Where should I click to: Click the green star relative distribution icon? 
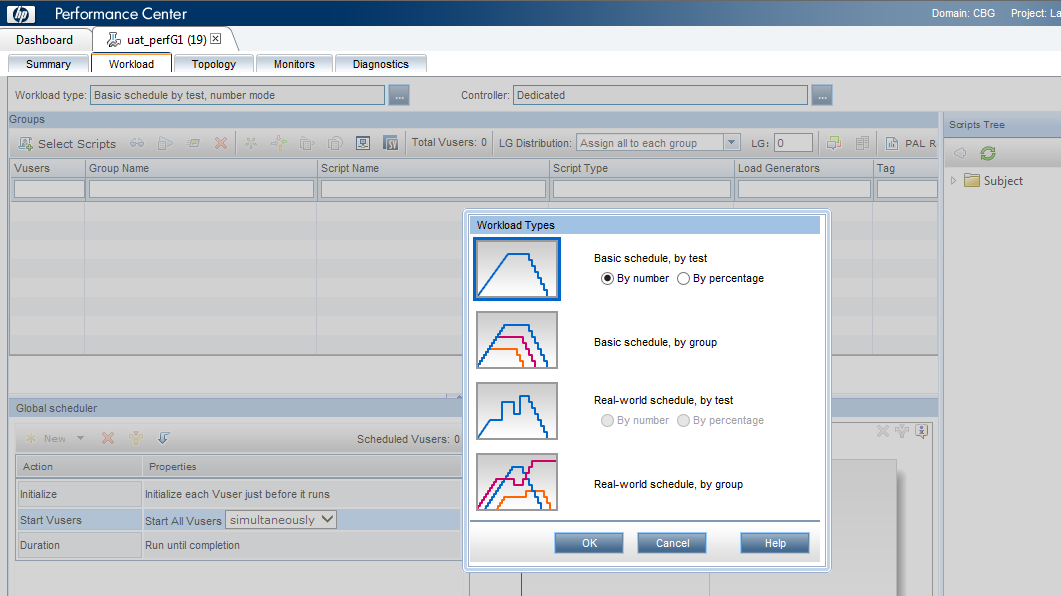pos(251,143)
